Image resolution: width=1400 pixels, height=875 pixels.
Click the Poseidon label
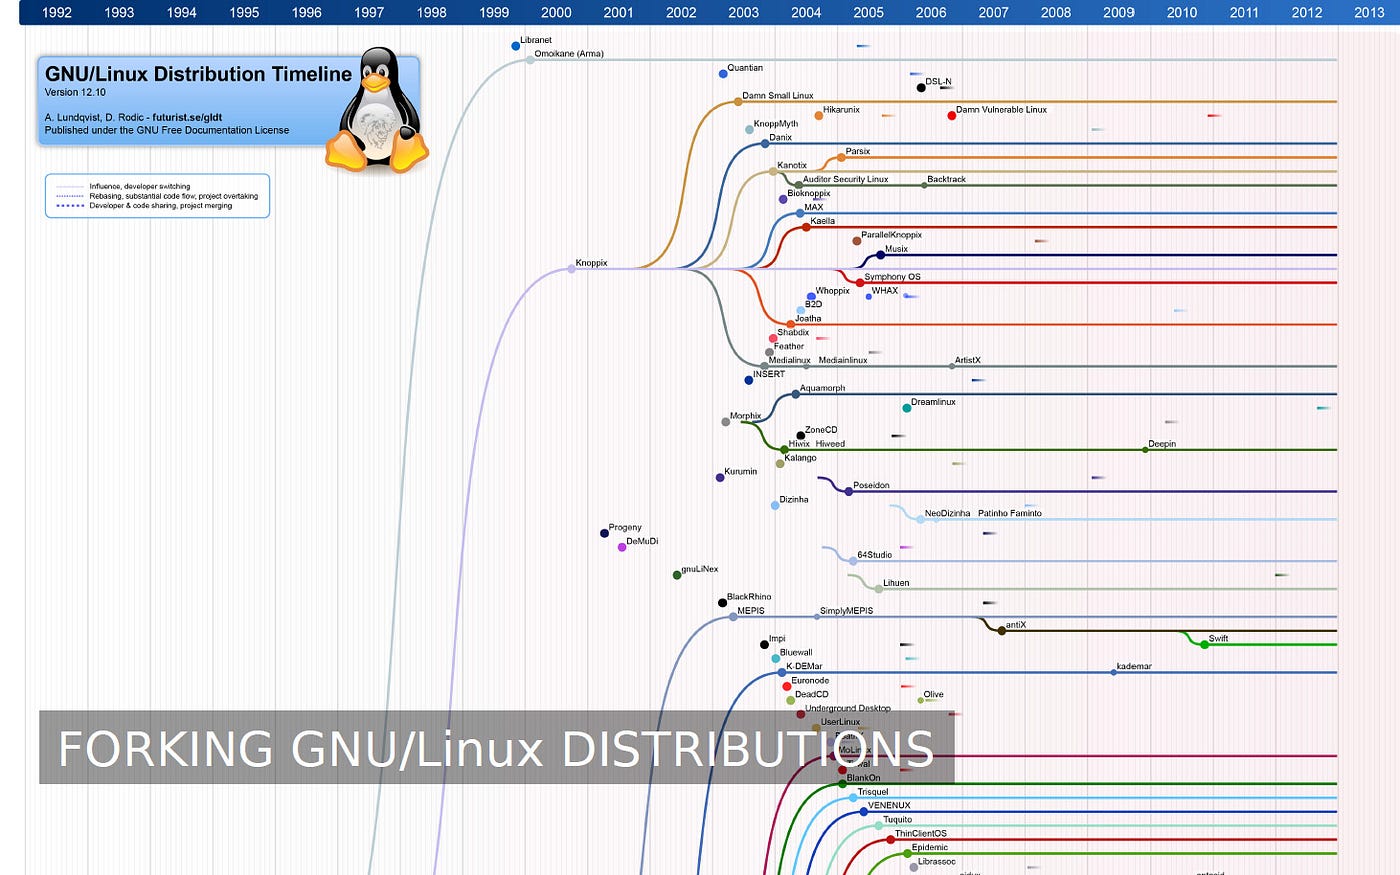pos(871,486)
